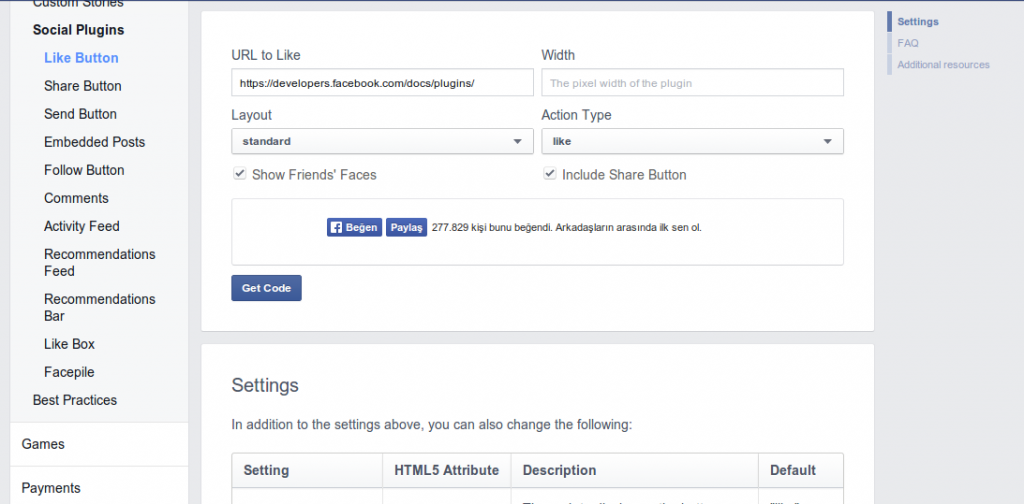Click the Facebook Beğen like button
This screenshot has width=1024, height=504.
(354, 227)
